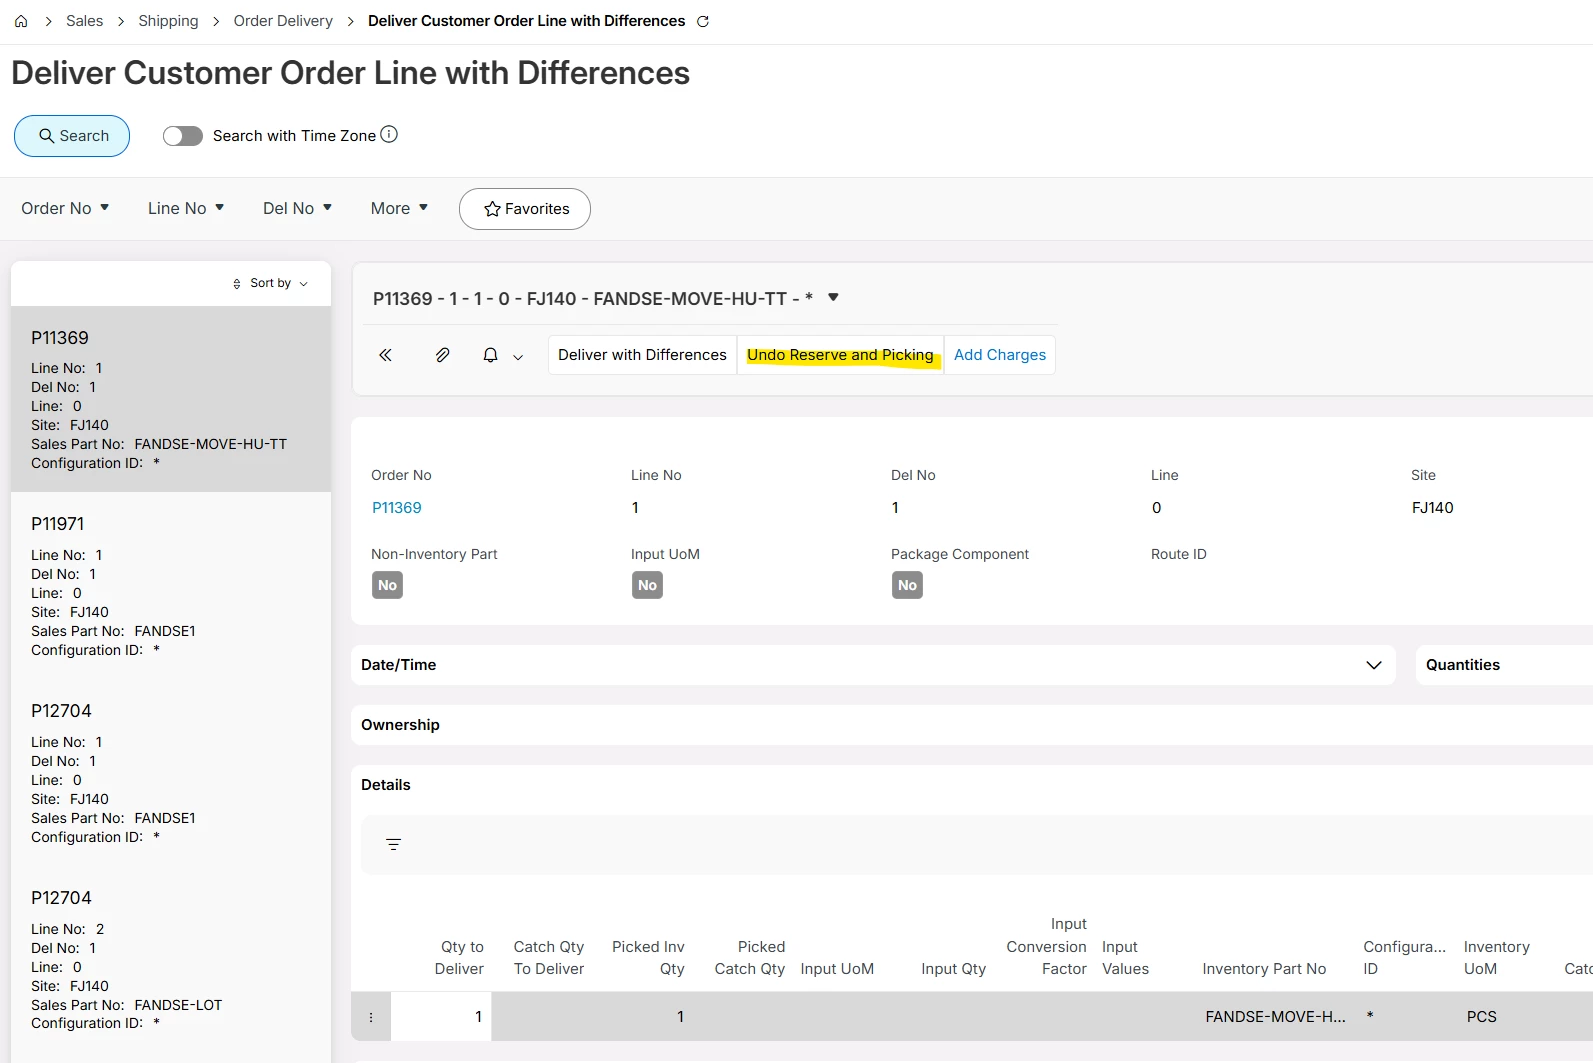Open row actions three-dot menu
Image resolution: width=1593 pixels, height=1063 pixels.
pos(371,1017)
